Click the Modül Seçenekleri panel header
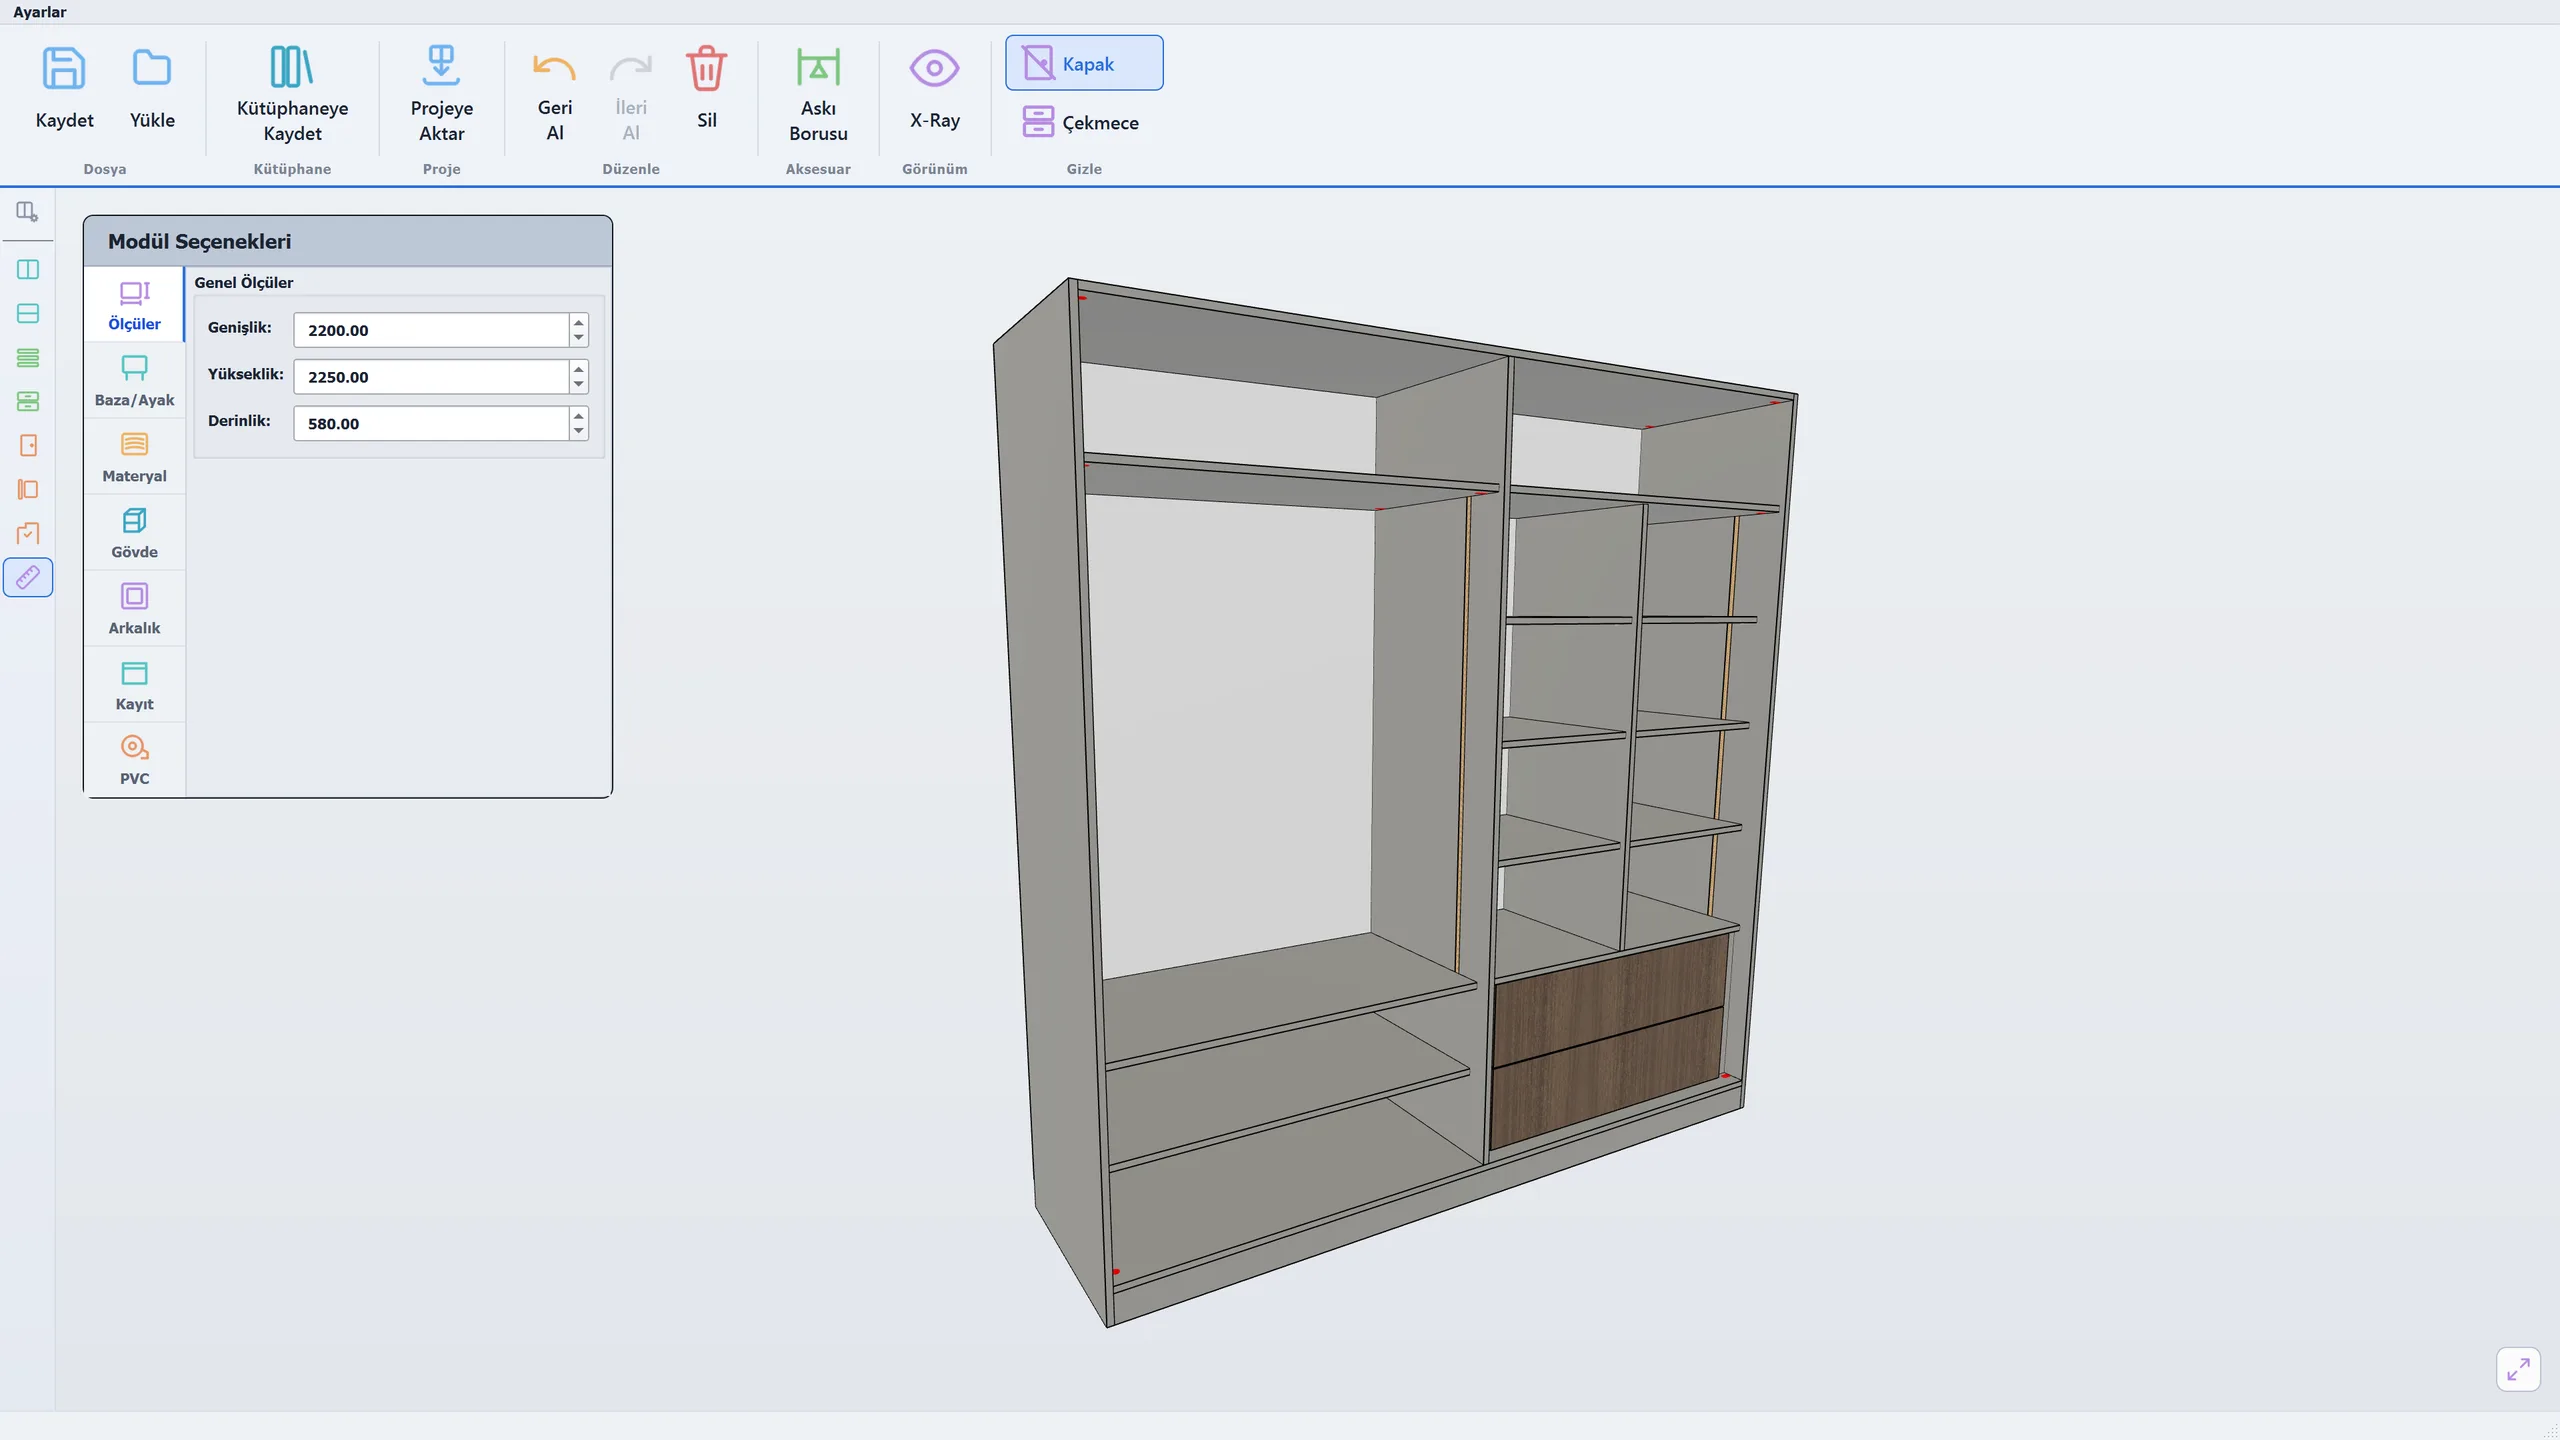The image size is (2560, 1440). 348,241
